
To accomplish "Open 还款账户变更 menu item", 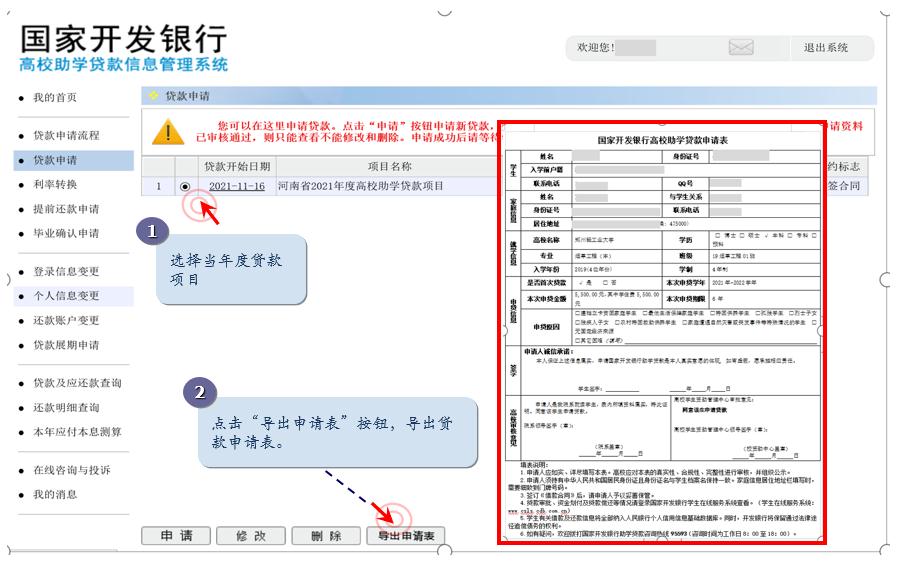I will [x=66, y=320].
